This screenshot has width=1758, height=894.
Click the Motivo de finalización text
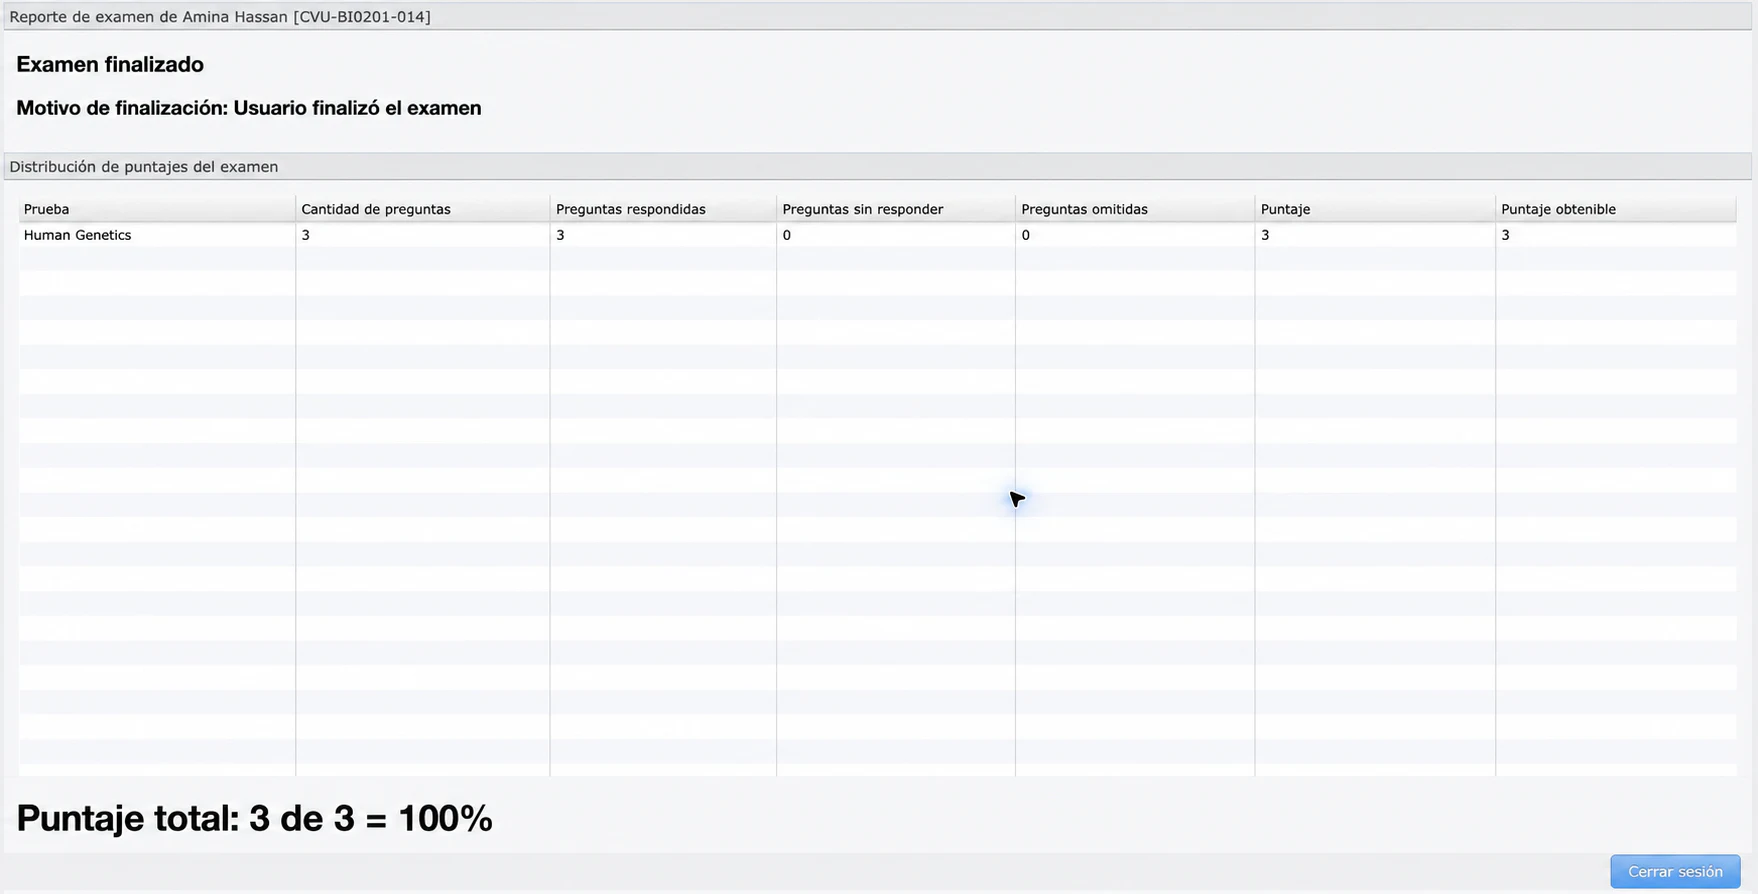[x=249, y=108]
